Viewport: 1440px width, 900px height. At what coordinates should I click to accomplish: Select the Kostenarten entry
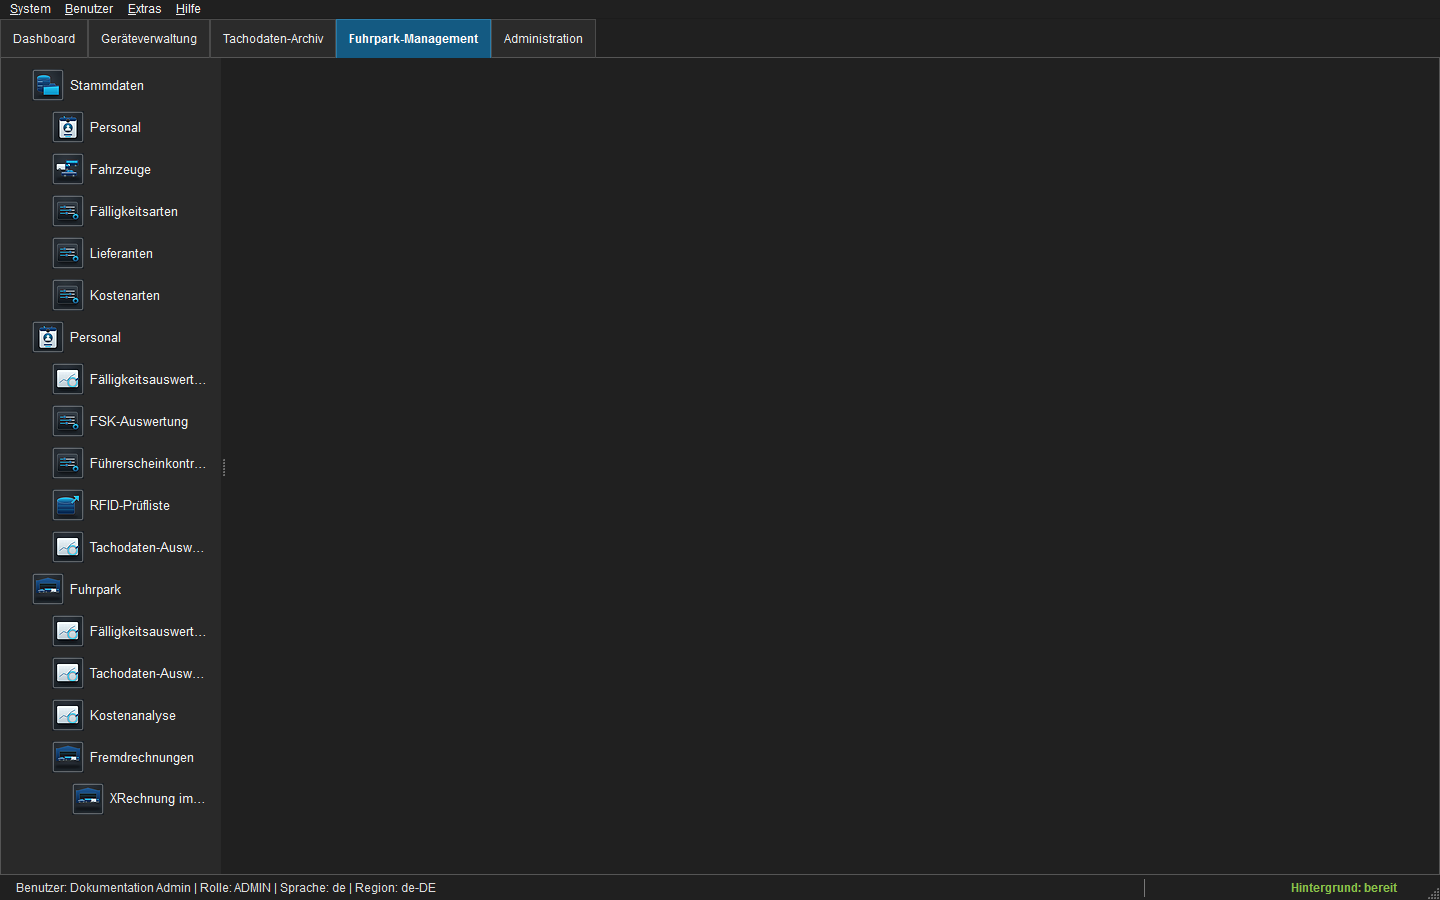125,295
